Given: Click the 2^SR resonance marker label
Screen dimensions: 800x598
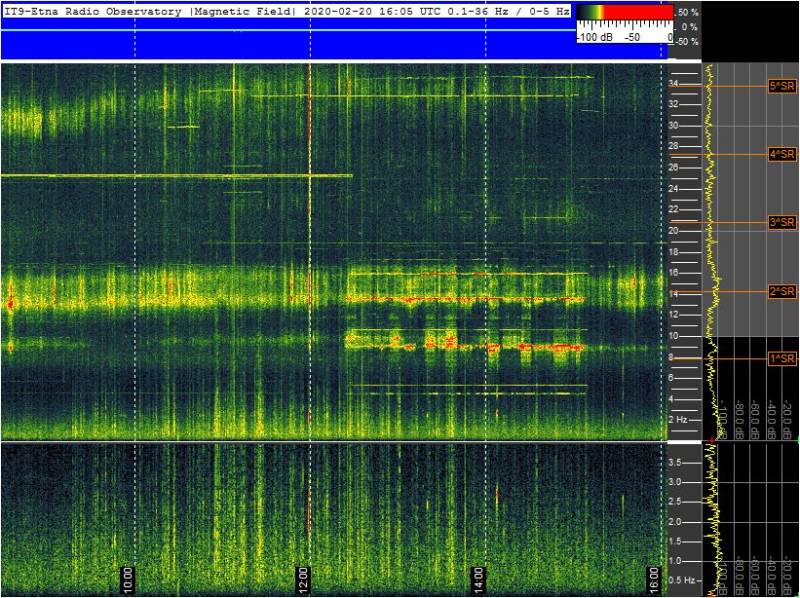Looking at the screenshot, I should pos(782,291).
